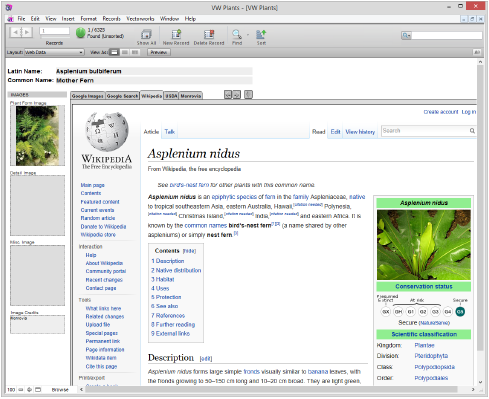Create a record with New Record icon

pos(176,34)
